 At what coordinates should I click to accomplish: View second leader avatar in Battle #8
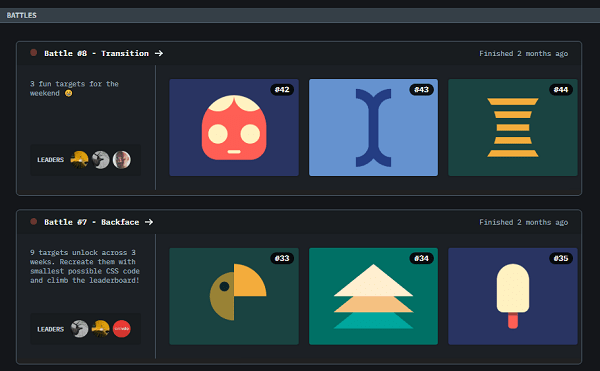pyautogui.click(x=101, y=160)
